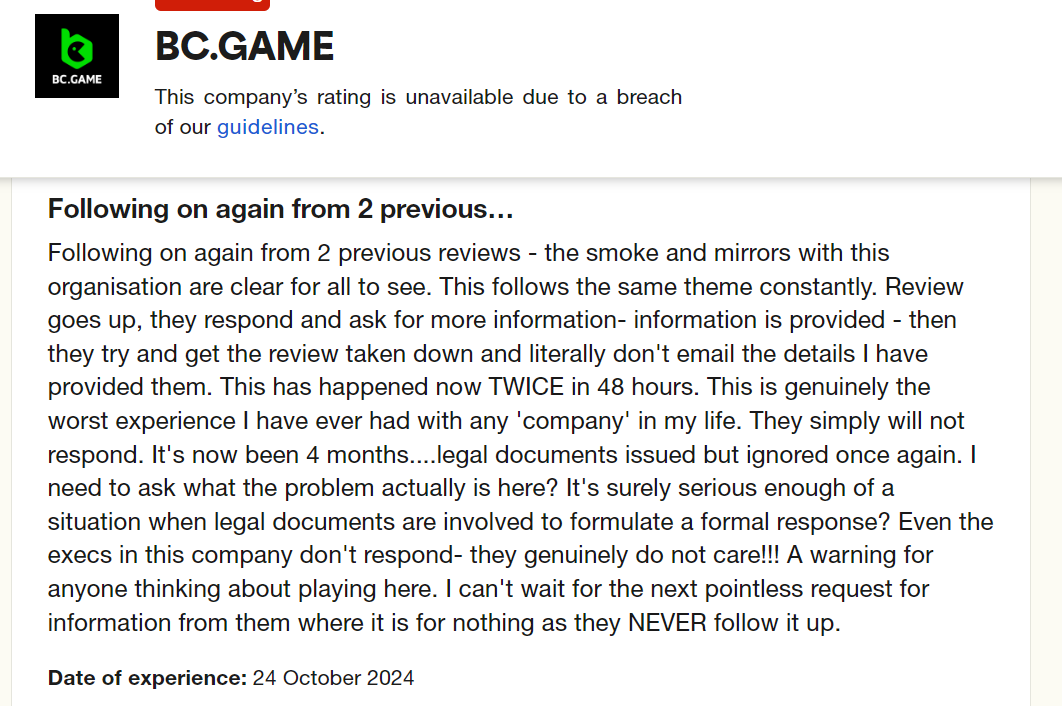Click the phrase 'worst experience' in the review
Image resolution: width=1062 pixels, height=706 pixels.
pos(135,421)
